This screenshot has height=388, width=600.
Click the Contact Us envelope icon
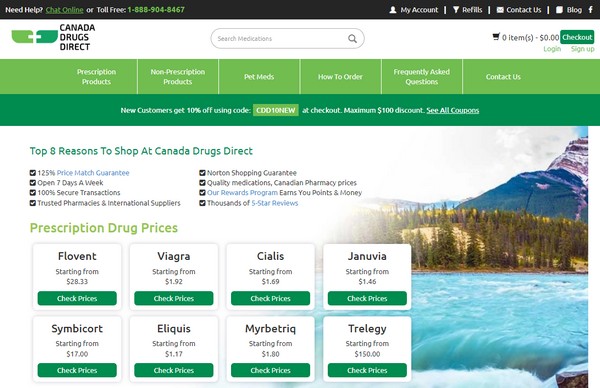point(500,10)
